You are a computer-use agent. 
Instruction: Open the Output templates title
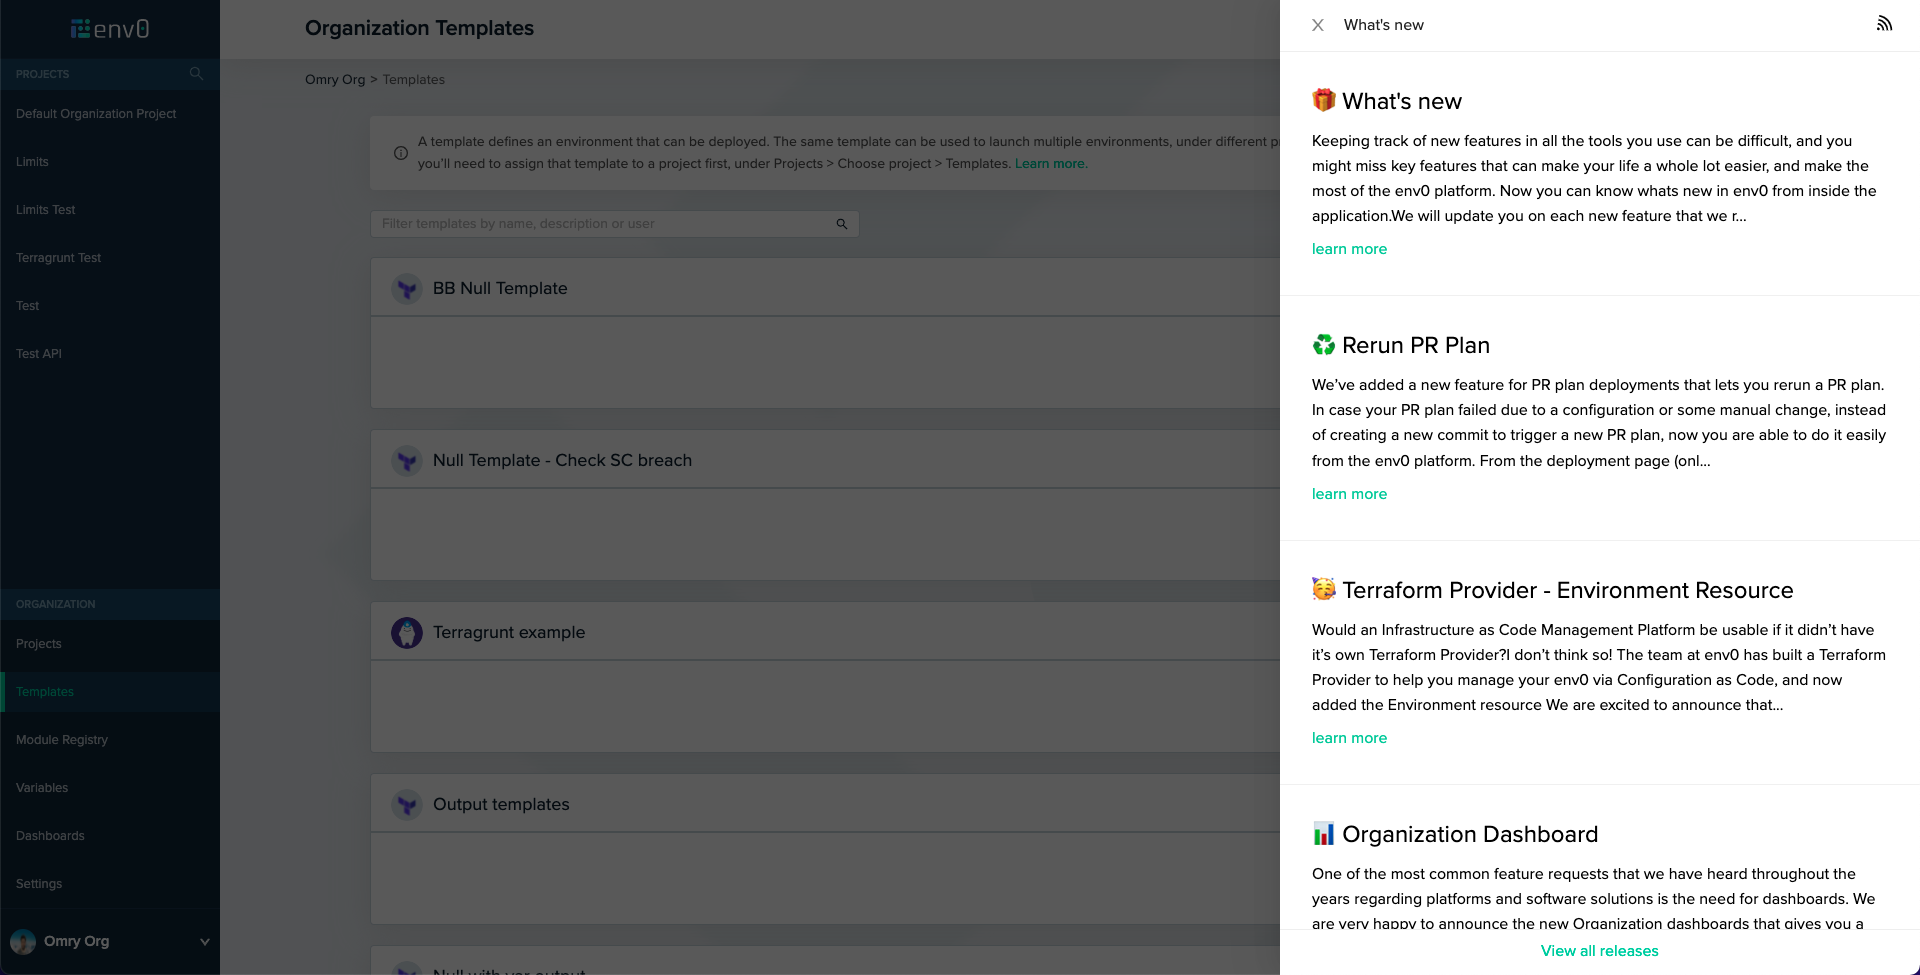click(x=501, y=804)
